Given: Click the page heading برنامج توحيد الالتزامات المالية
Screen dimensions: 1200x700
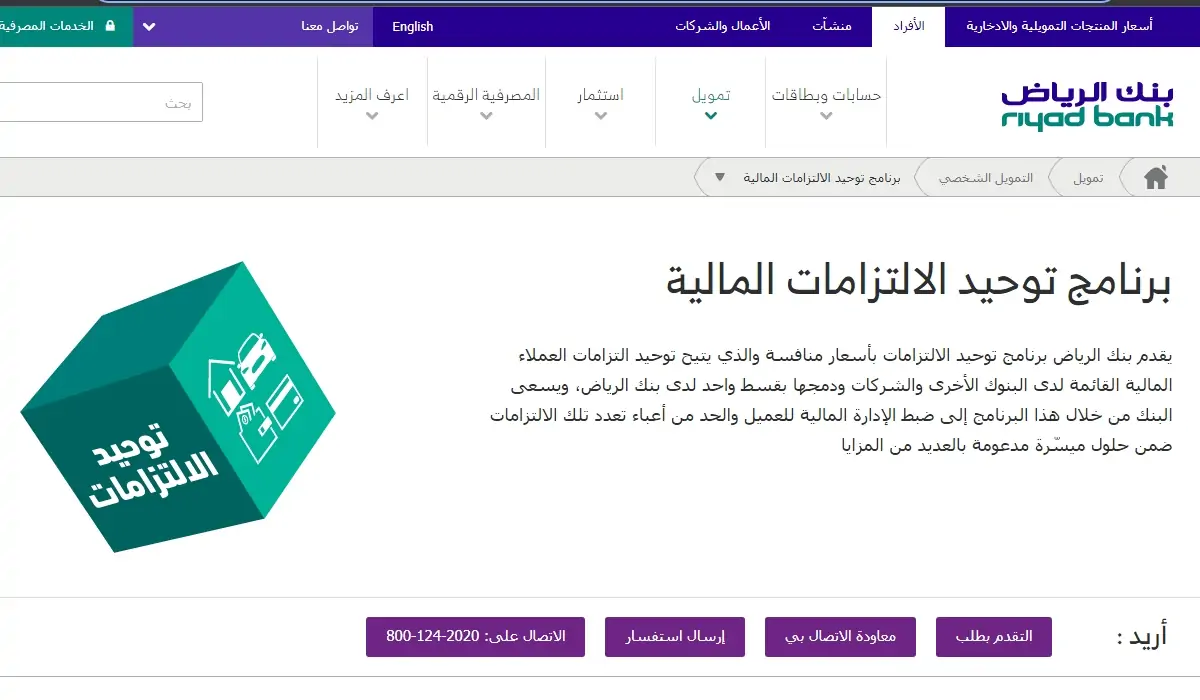Looking at the screenshot, I should pyautogui.click(x=918, y=283).
